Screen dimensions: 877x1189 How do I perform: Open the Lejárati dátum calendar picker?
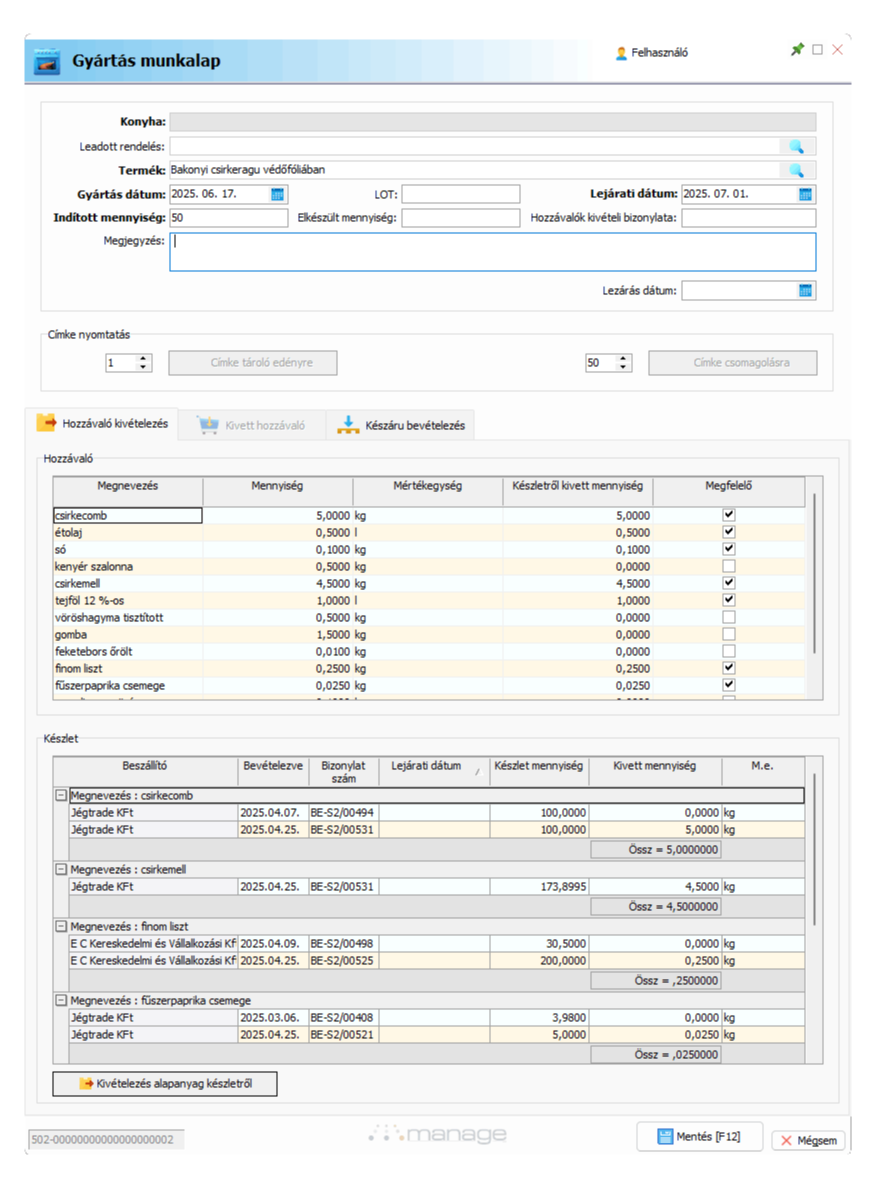(806, 194)
